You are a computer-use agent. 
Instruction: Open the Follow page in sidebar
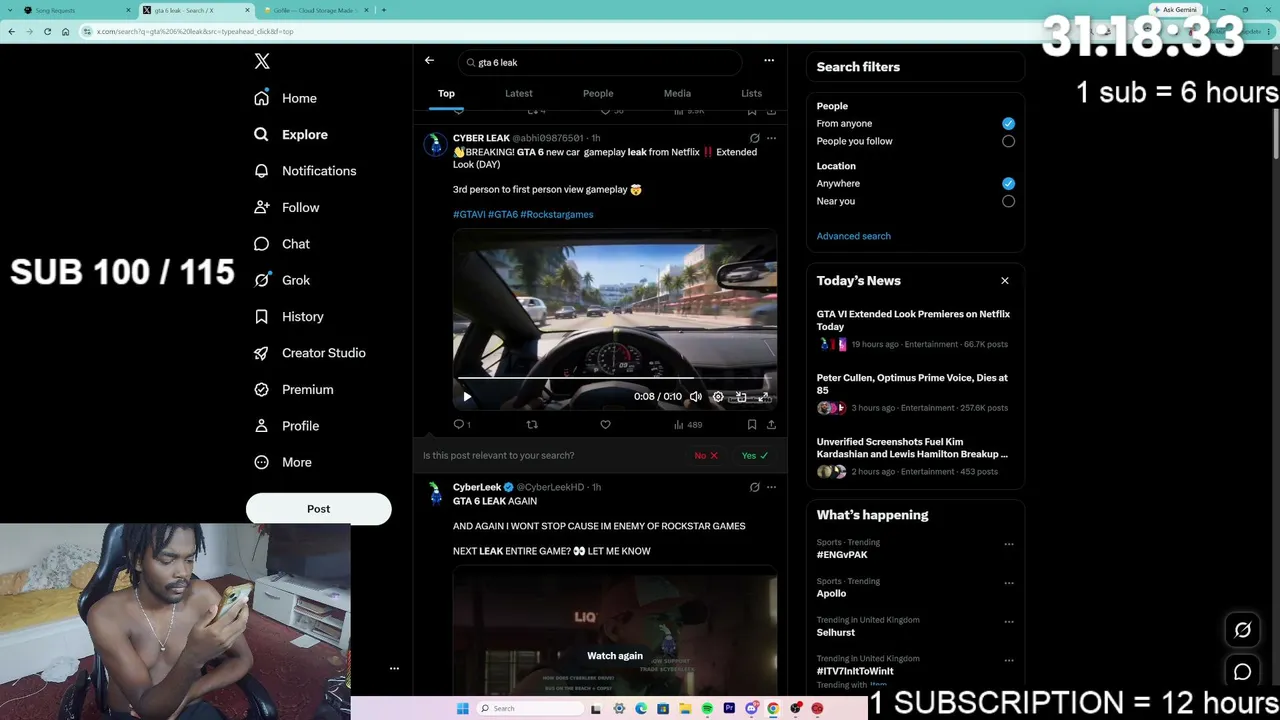[x=286, y=207]
